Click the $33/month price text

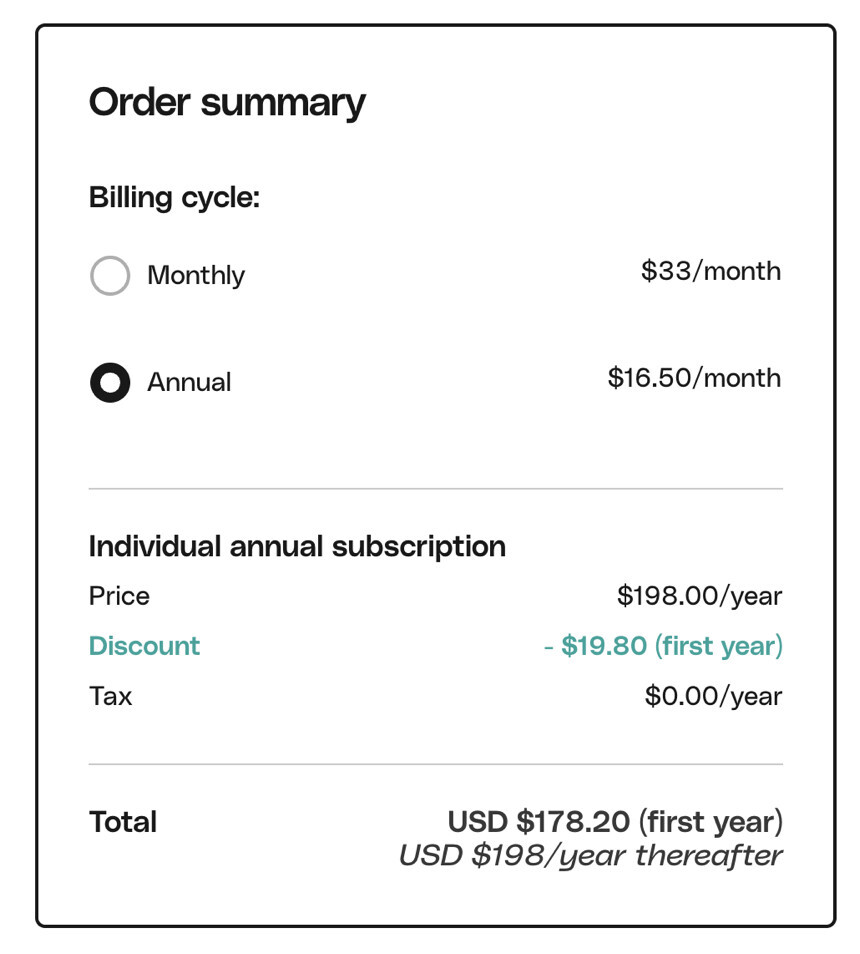[x=711, y=271]
